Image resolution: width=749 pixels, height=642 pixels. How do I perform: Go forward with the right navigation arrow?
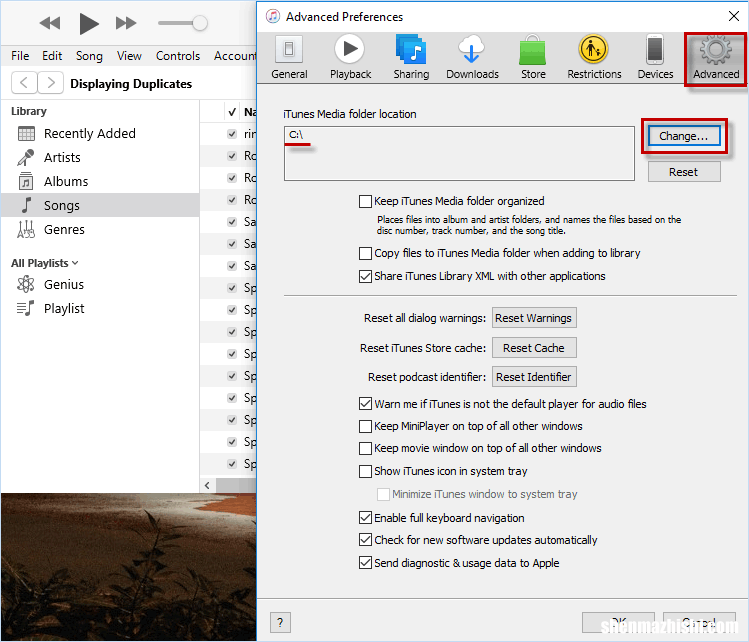[x=50, y=83]
